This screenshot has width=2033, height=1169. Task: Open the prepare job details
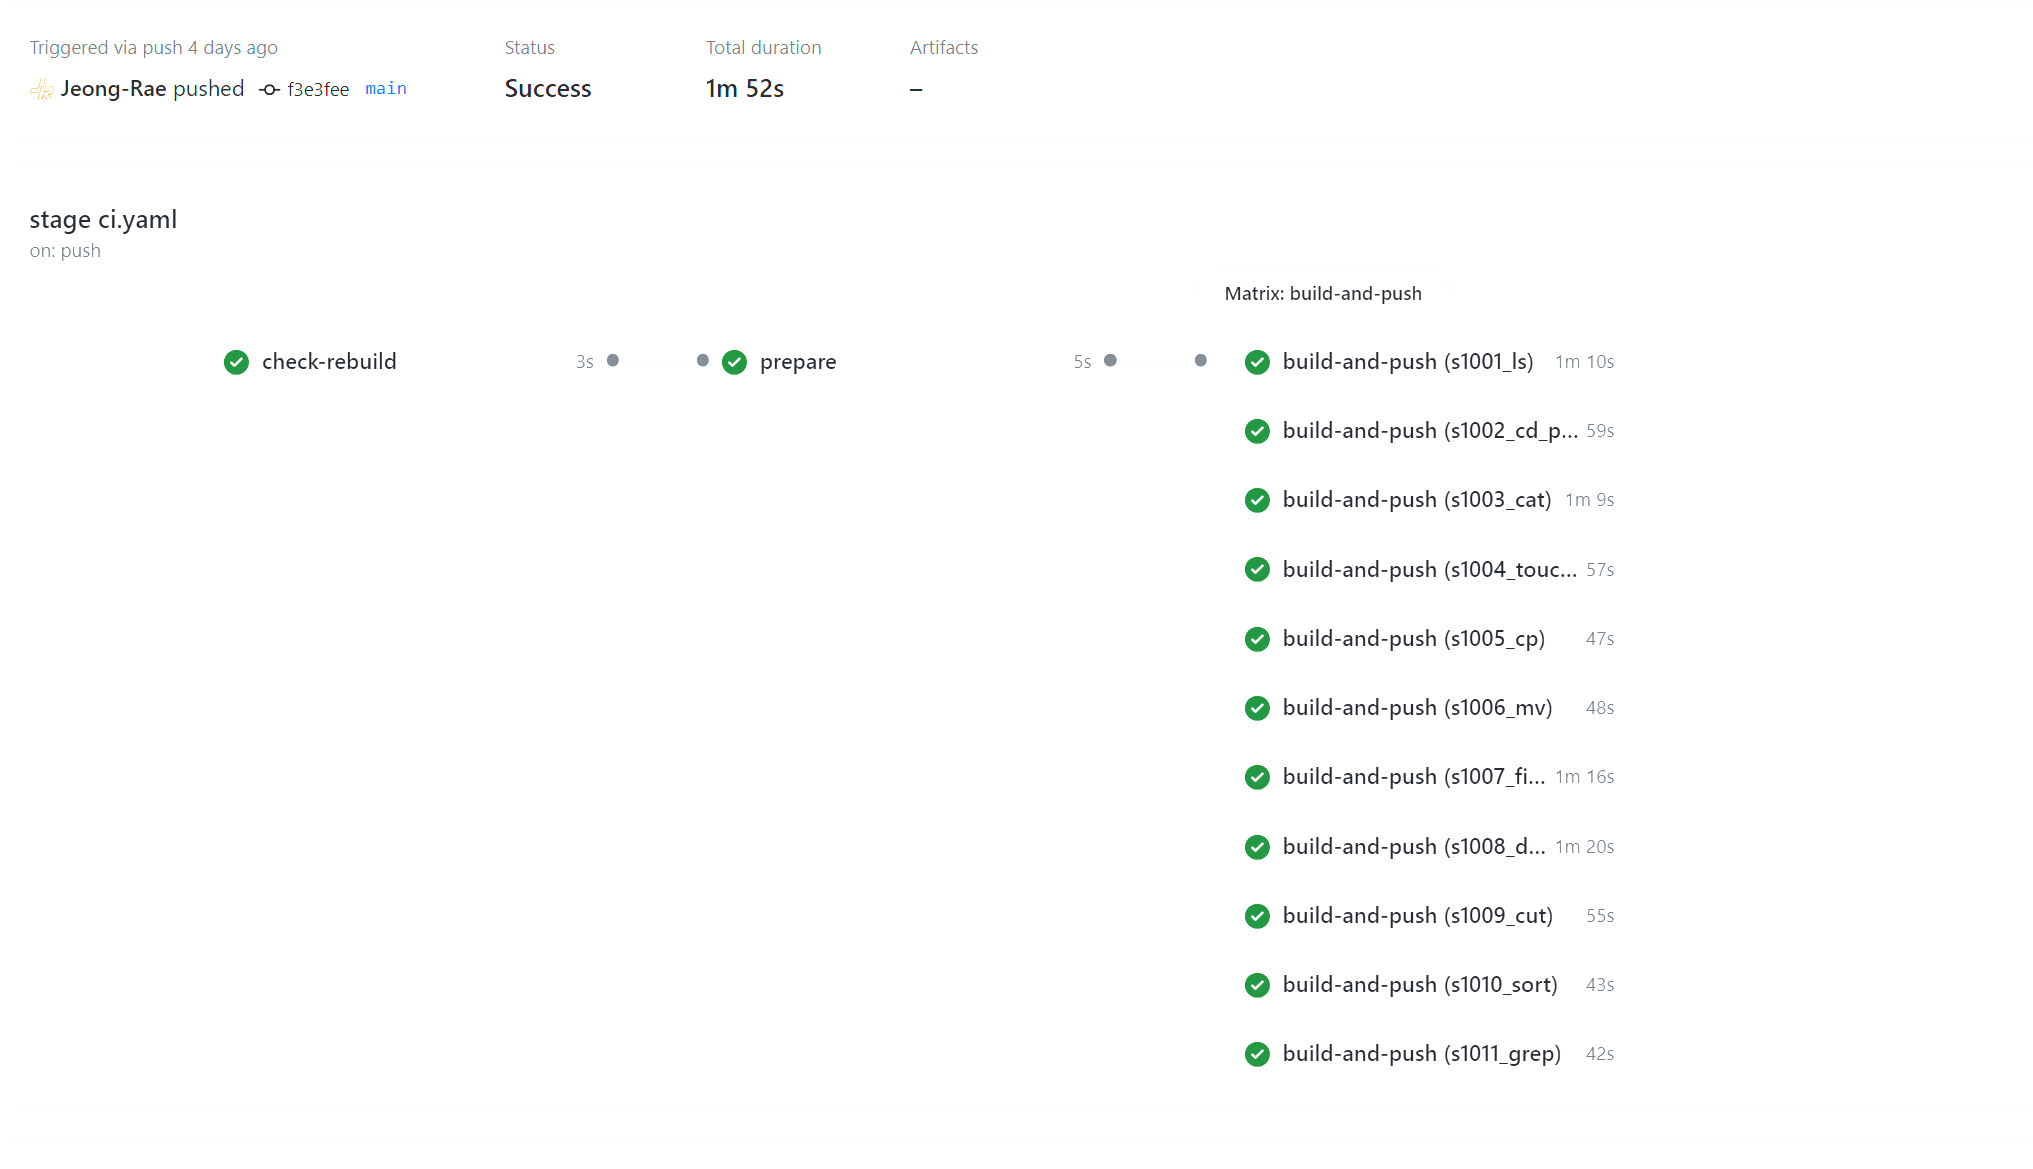point(797,362)
